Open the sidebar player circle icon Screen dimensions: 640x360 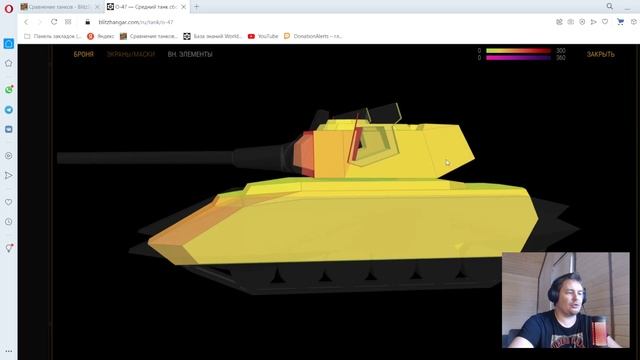9,156
